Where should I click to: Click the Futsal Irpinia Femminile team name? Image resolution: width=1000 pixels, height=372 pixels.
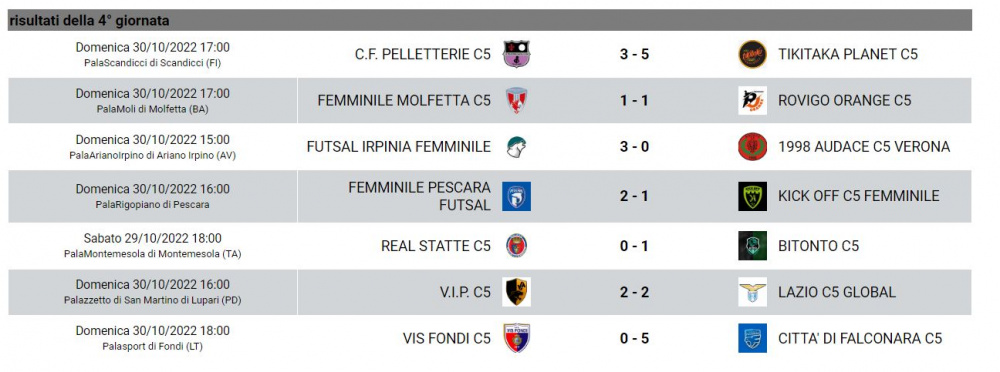point(399,147)
